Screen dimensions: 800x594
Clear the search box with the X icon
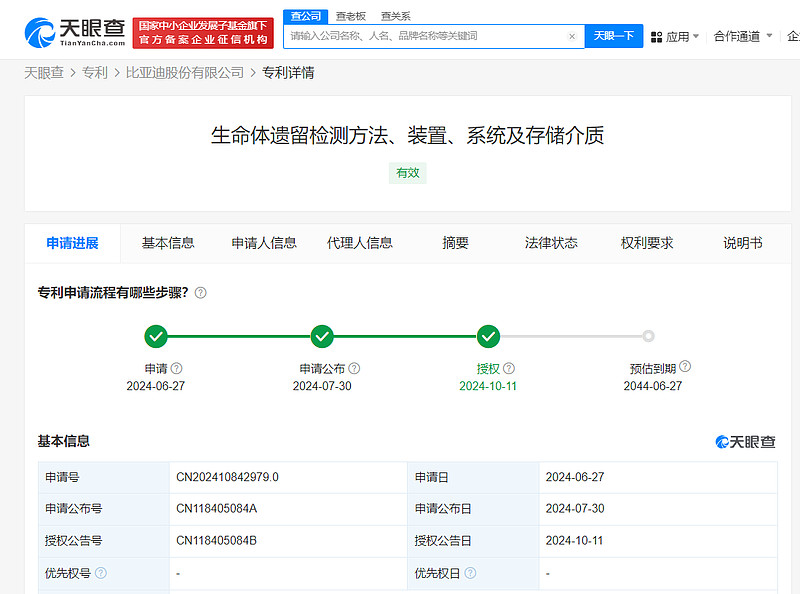572,36
